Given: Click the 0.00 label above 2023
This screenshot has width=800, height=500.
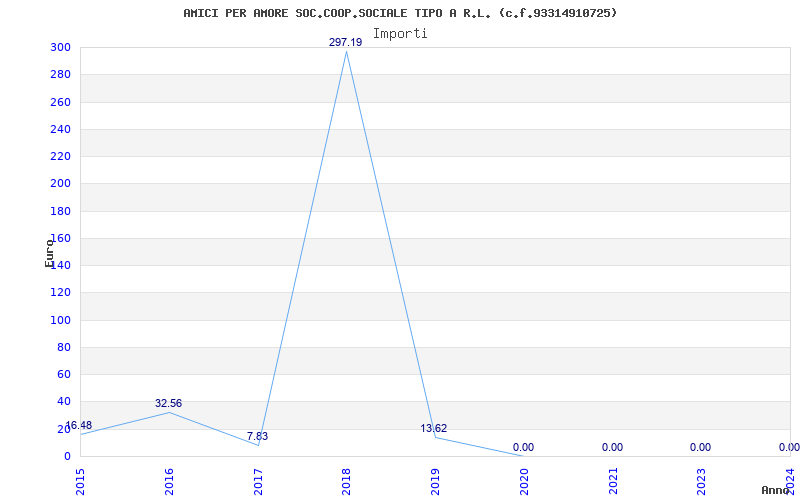Looking at the screenshot, I should click(701, 447).
